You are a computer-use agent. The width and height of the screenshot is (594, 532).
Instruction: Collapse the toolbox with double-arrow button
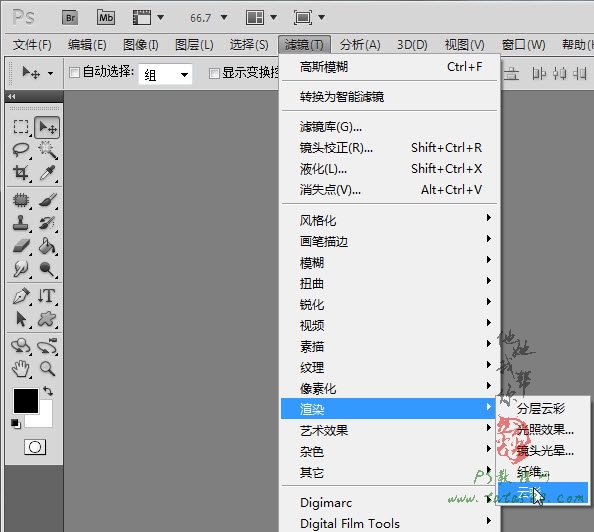12,97
